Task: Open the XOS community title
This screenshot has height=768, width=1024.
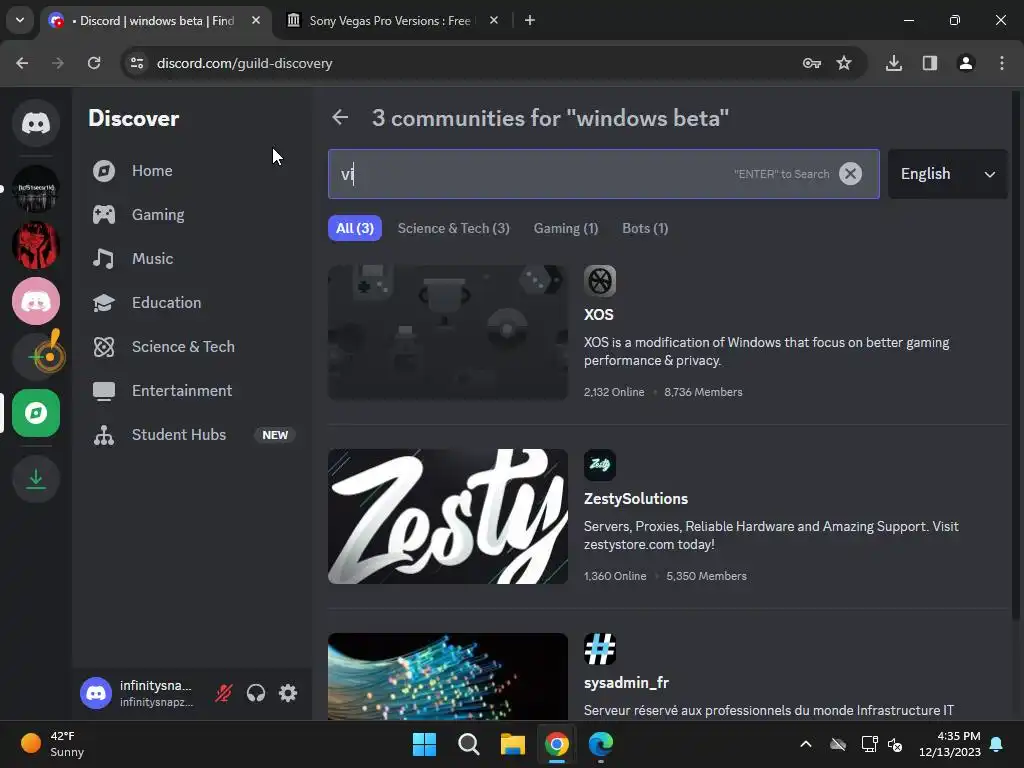Action: click(599, 315)
